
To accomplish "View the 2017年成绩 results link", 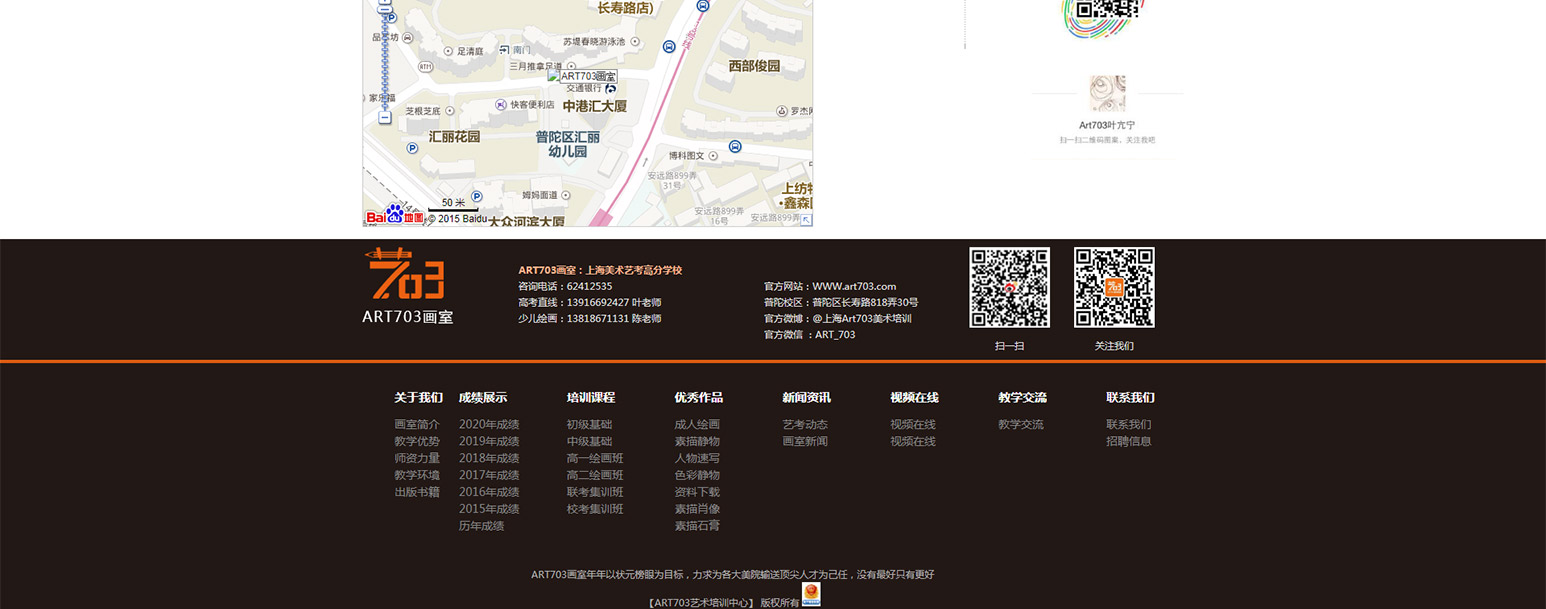I will tap(489, 475).
